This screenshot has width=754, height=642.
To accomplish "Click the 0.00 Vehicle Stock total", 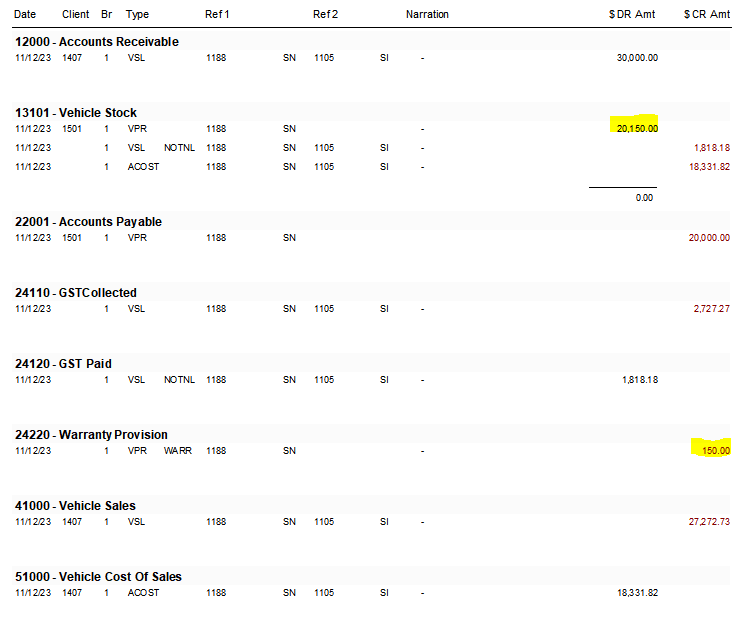I will point(644,198).
